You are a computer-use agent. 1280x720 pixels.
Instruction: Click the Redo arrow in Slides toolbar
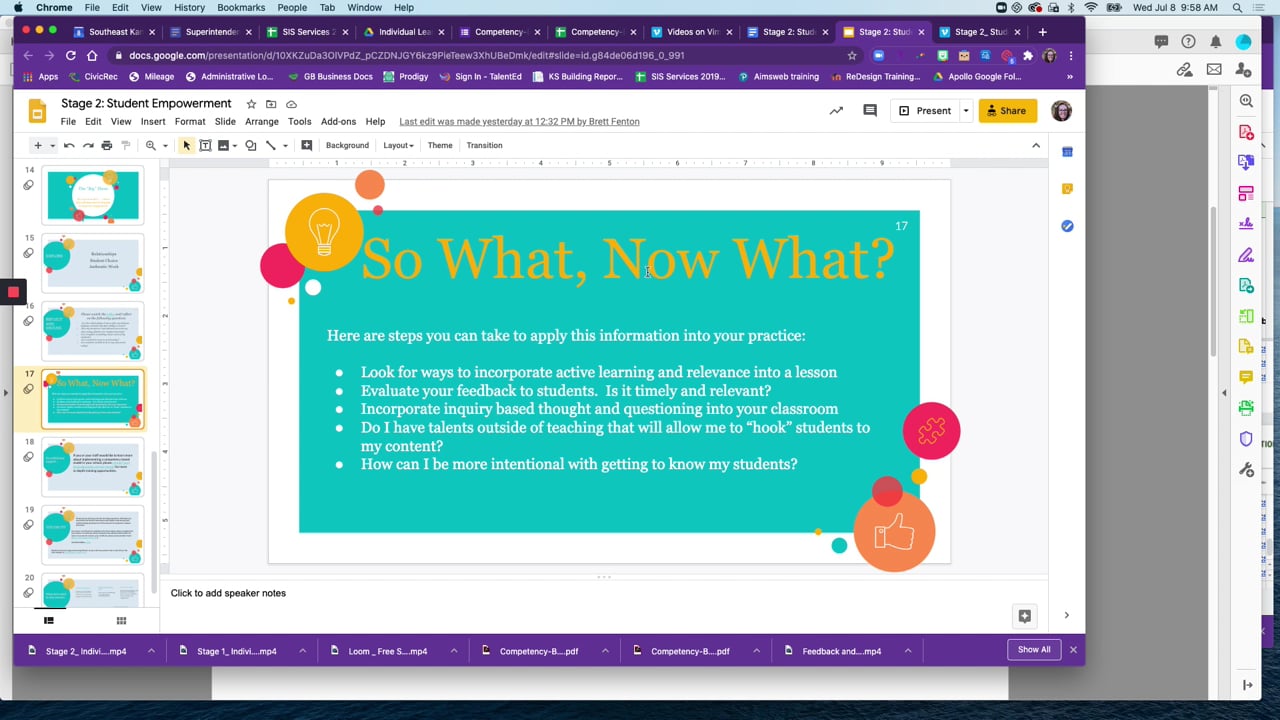point(88,146)
